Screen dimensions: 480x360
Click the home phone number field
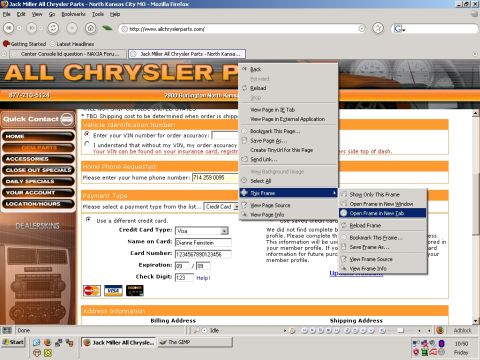tap(215, 178)
